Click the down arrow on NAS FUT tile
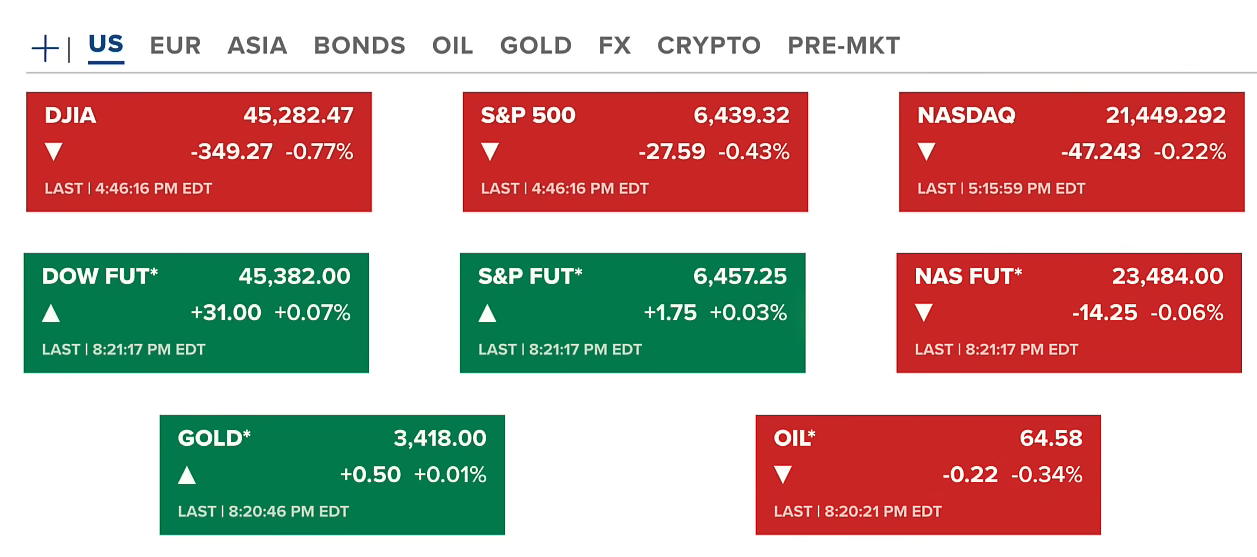This screenshot has height=557, width=1257. (924, 313)
